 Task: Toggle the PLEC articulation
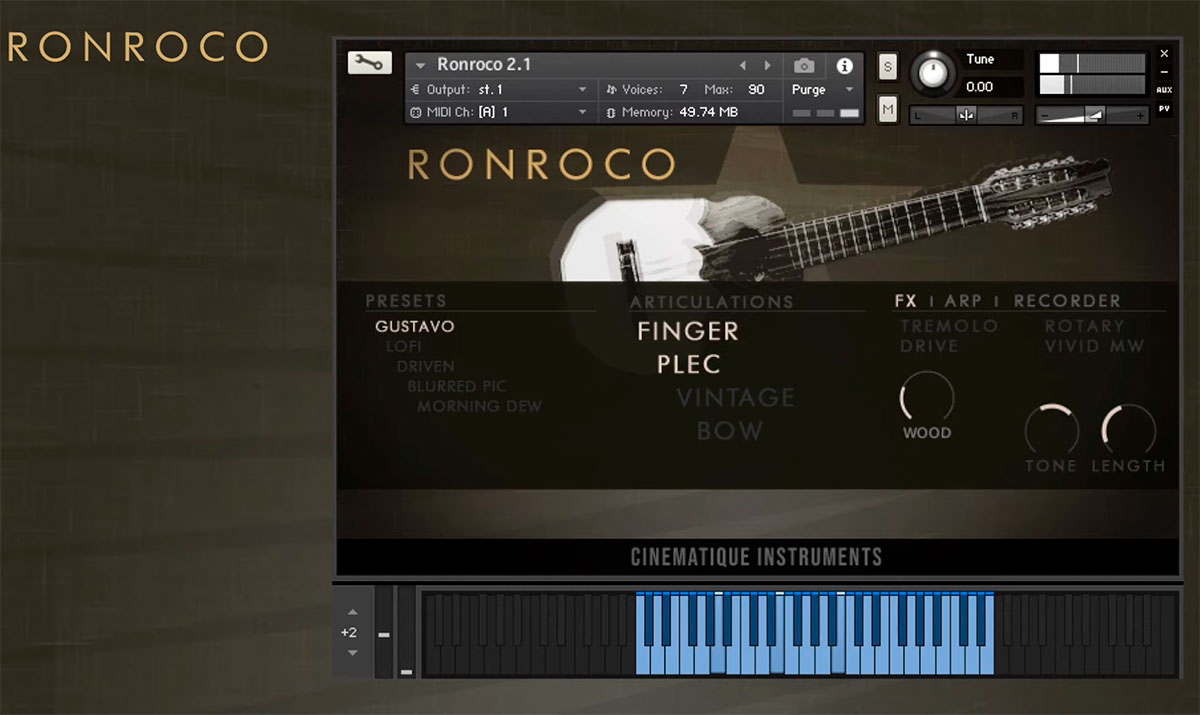689,364
